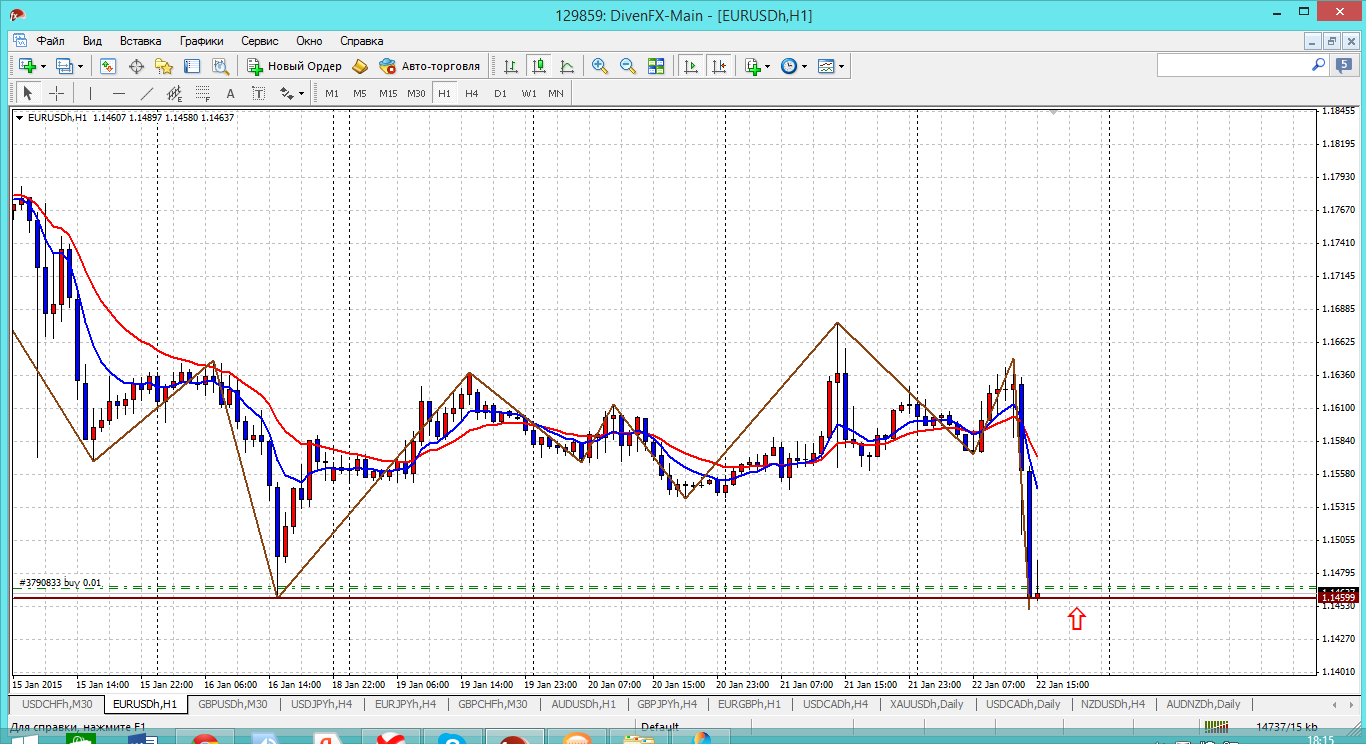
Task: Click the Новый Ордер button
Action: [x=295, y=66]
